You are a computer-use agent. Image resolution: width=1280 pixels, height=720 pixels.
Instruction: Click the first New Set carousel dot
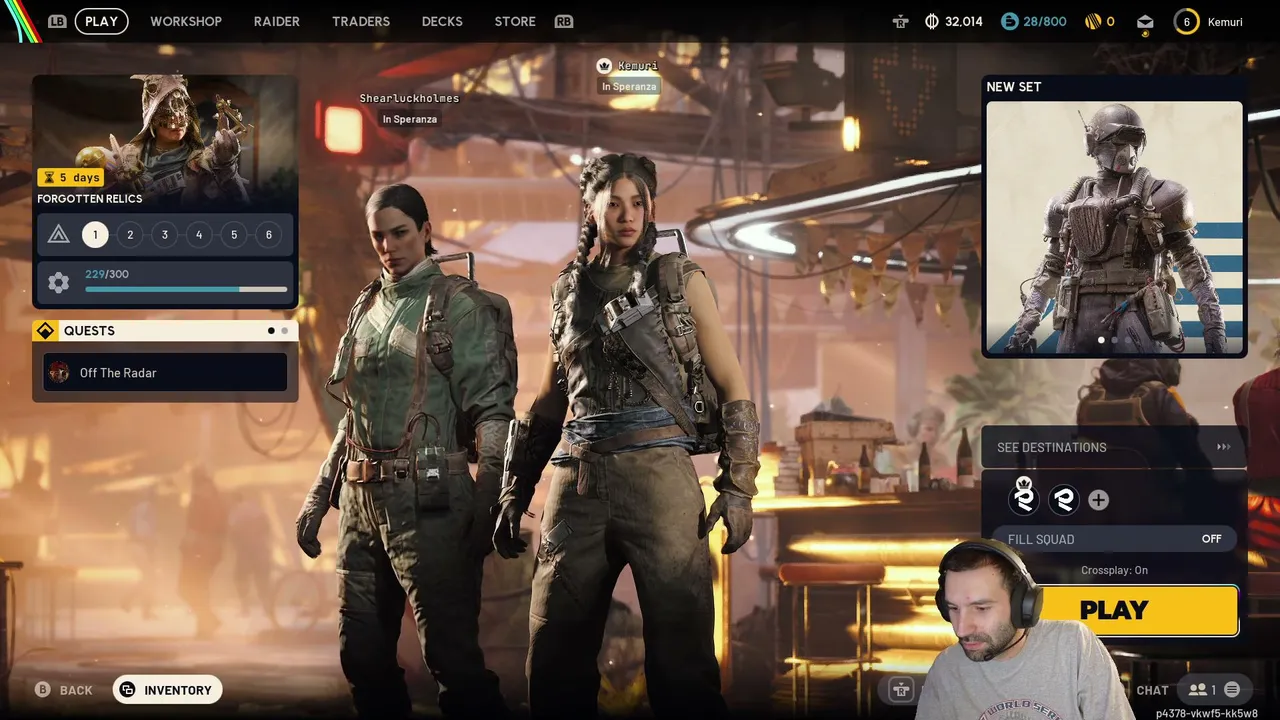click(1102, 340)
